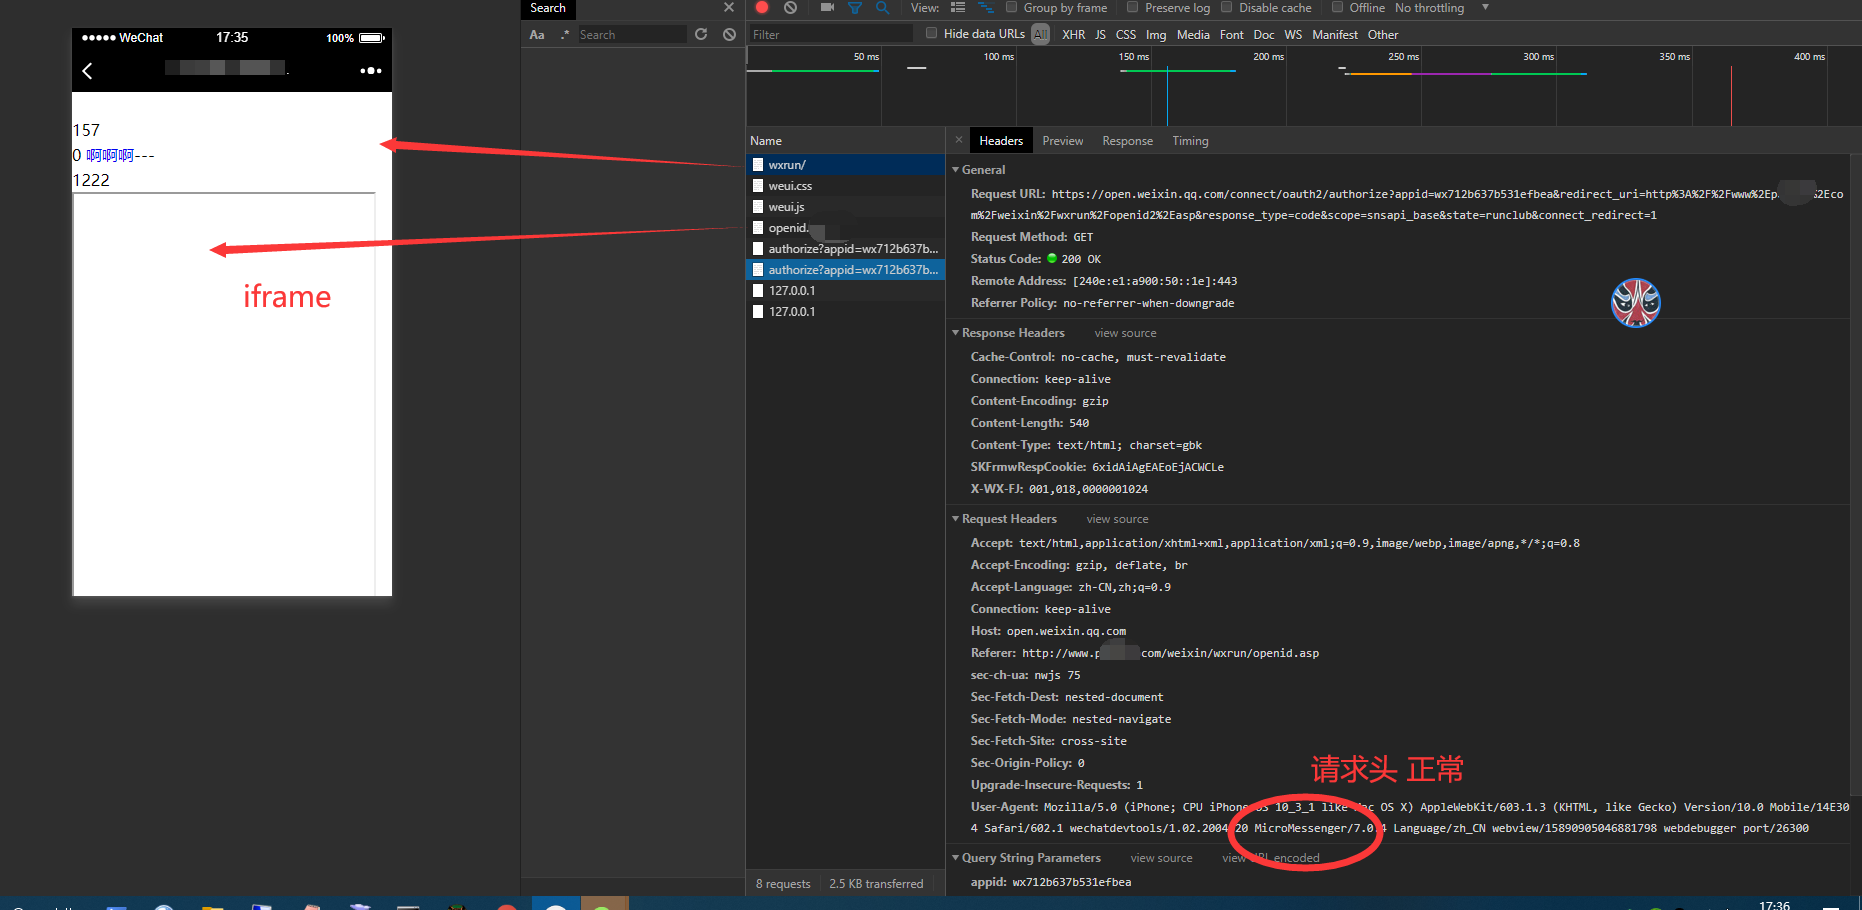View source of Response Headers
This screenshot has width=1862, height=910.
[x=1125, y=333]
